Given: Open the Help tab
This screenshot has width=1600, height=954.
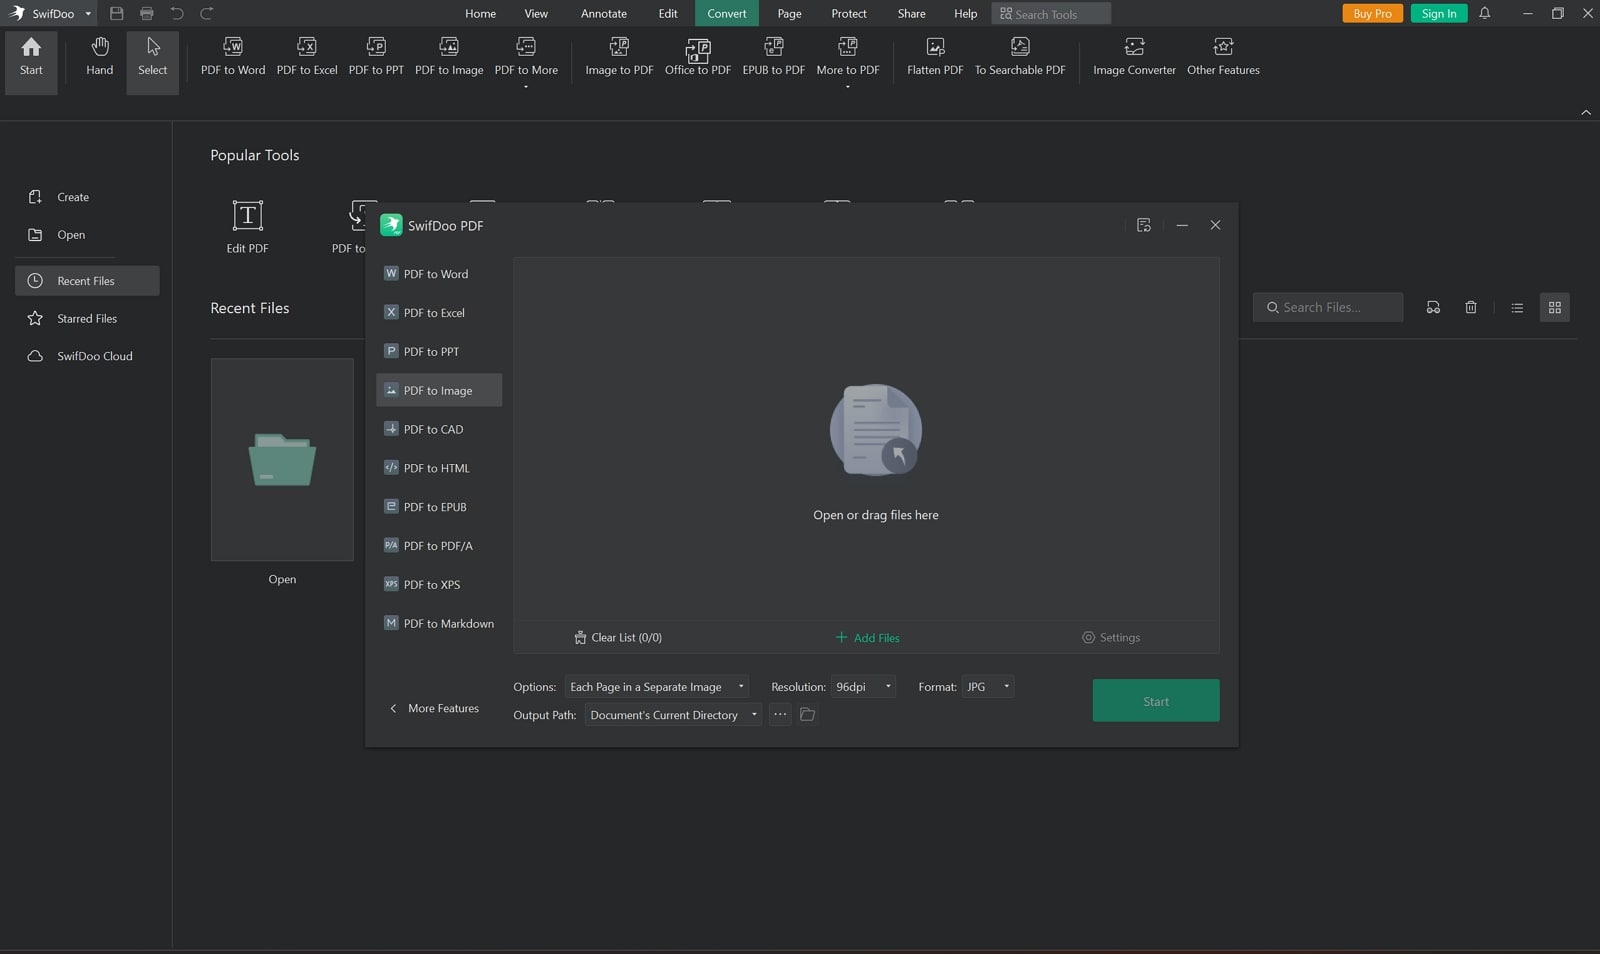Looking at the screenshot, I should click(x=965, y=13).
